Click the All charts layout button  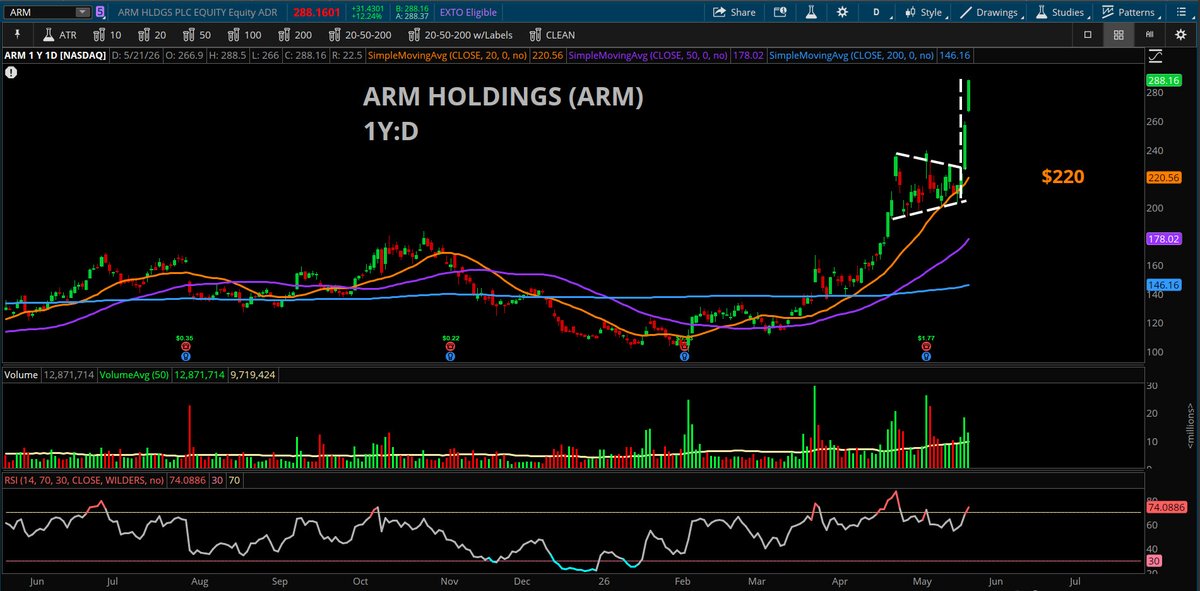[1150, 34]
